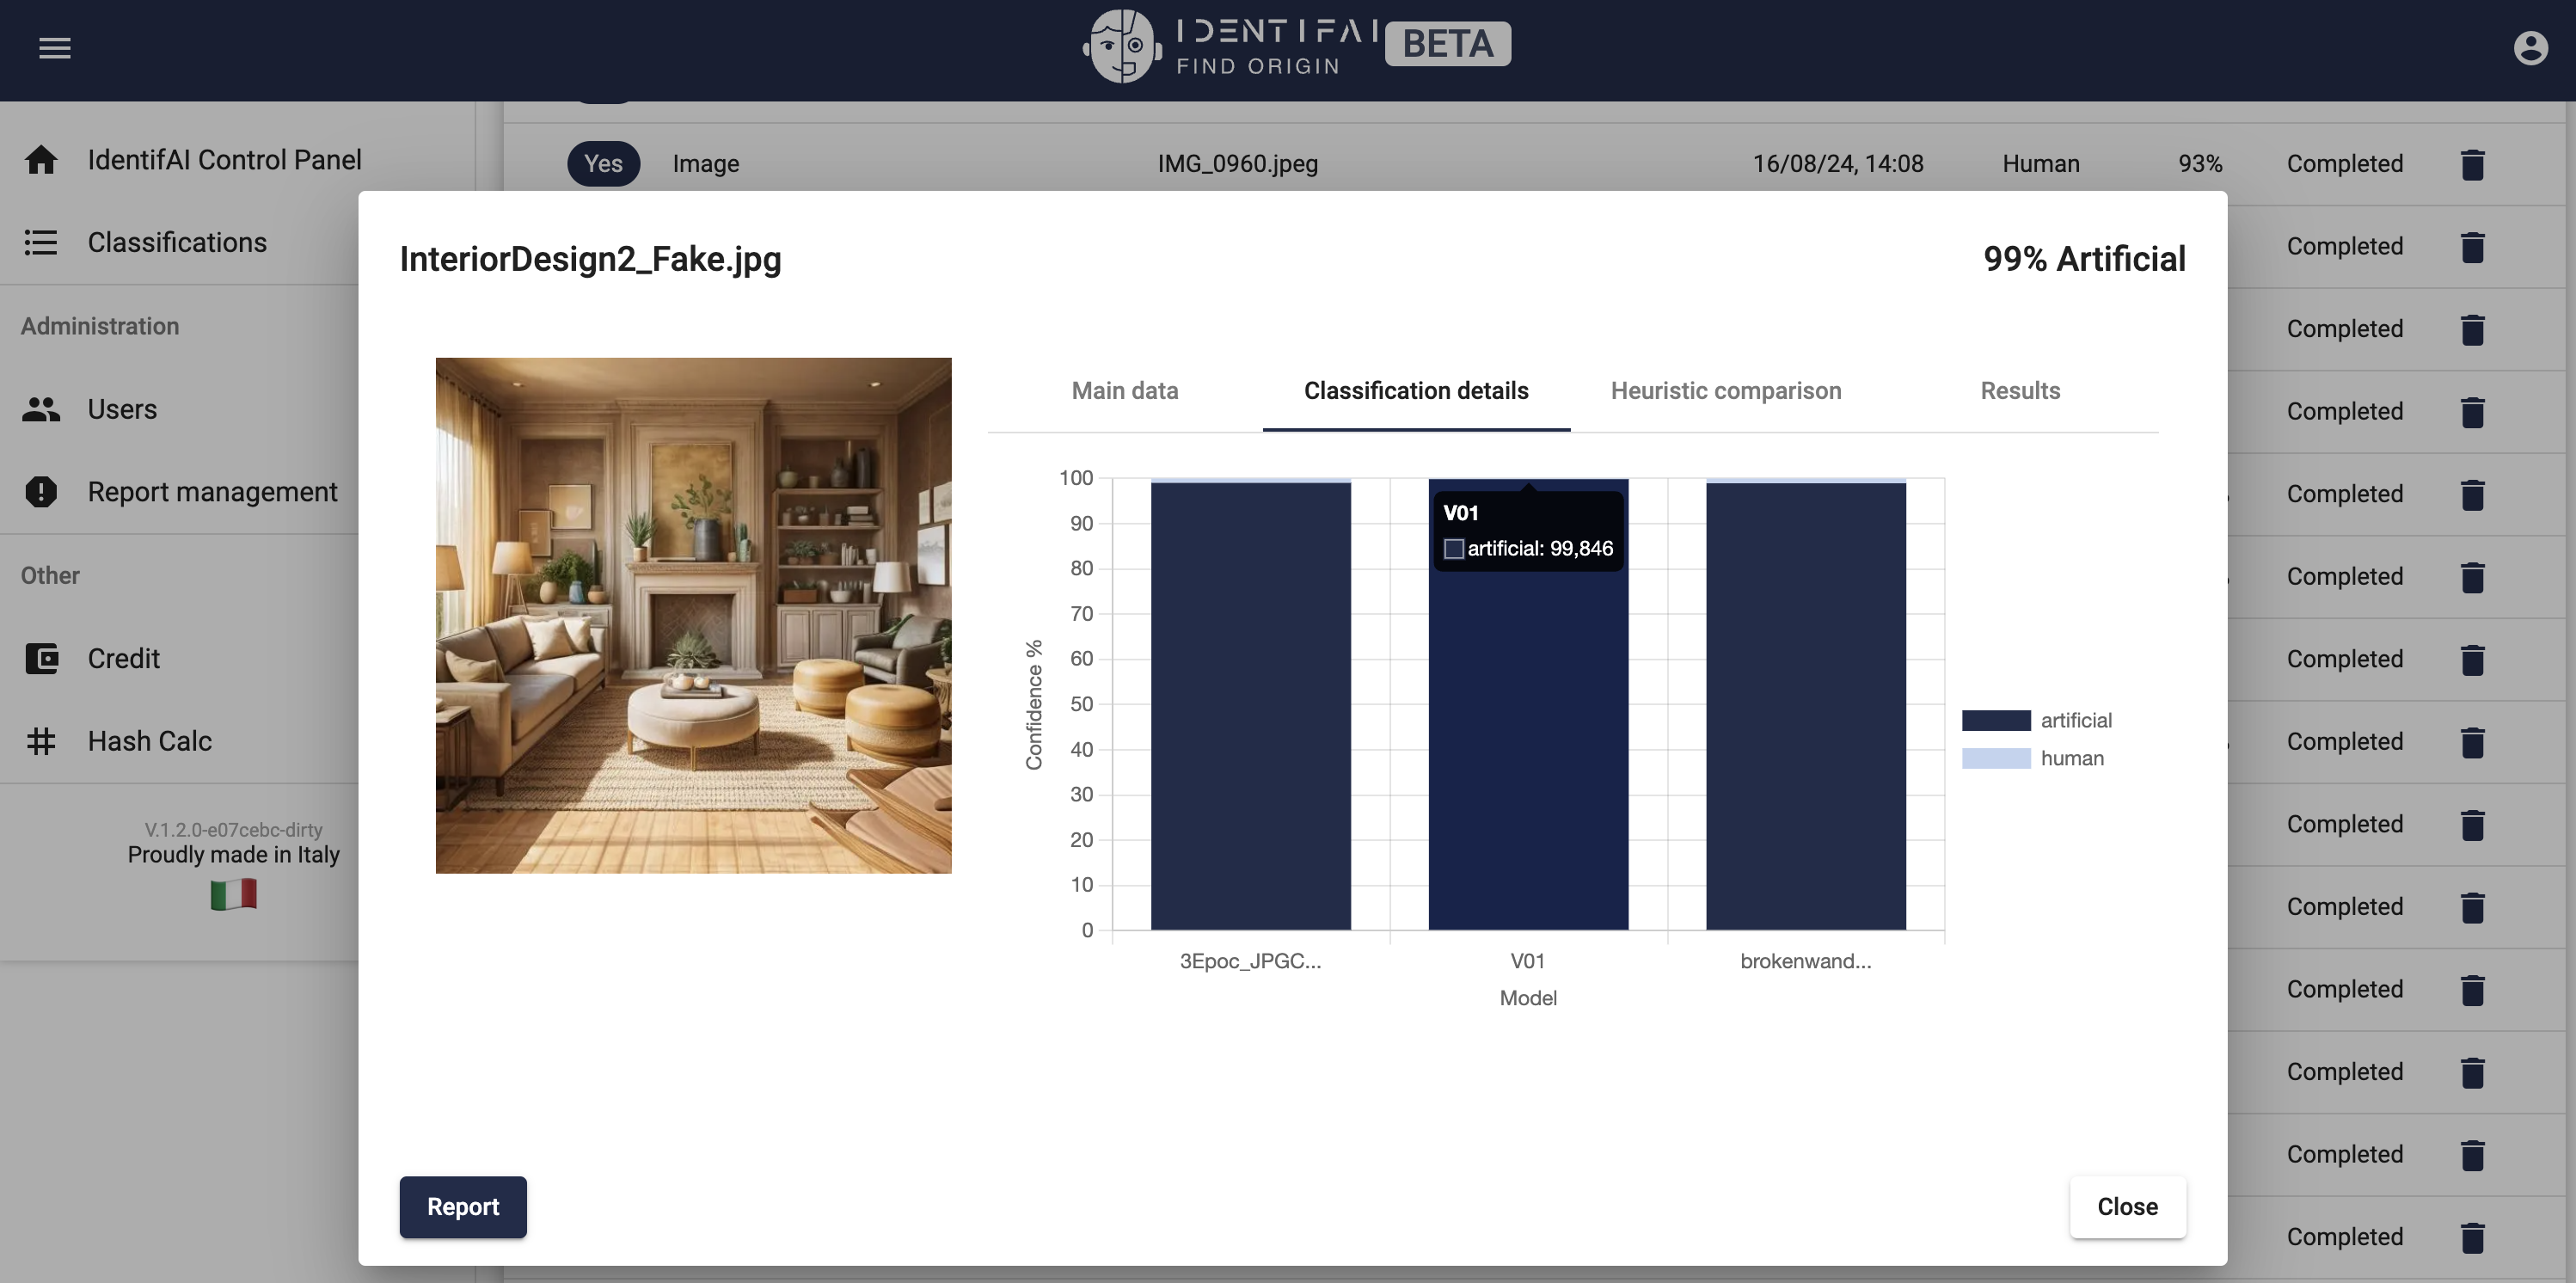This screenshot has height=1283, width=2576.
Task: Click the home icon for Control Panel
Action: coord(41,160)
